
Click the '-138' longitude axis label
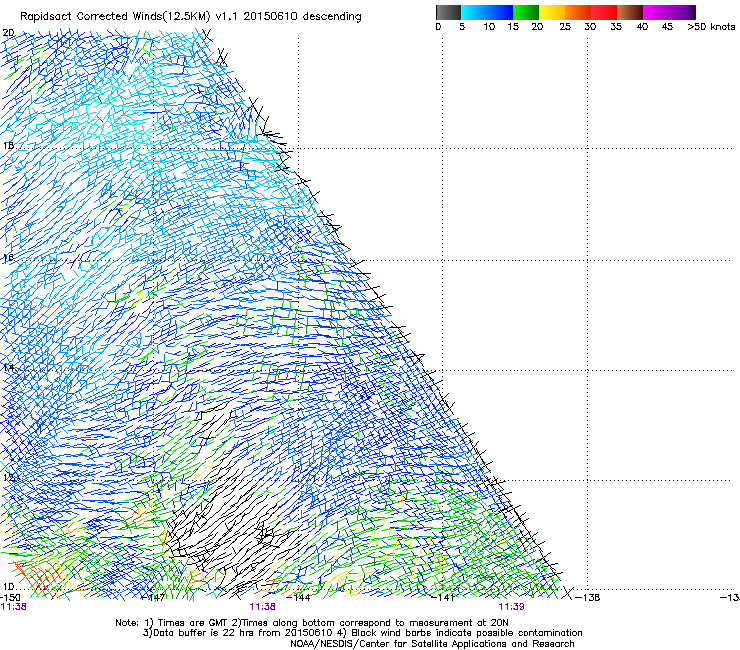588,598
